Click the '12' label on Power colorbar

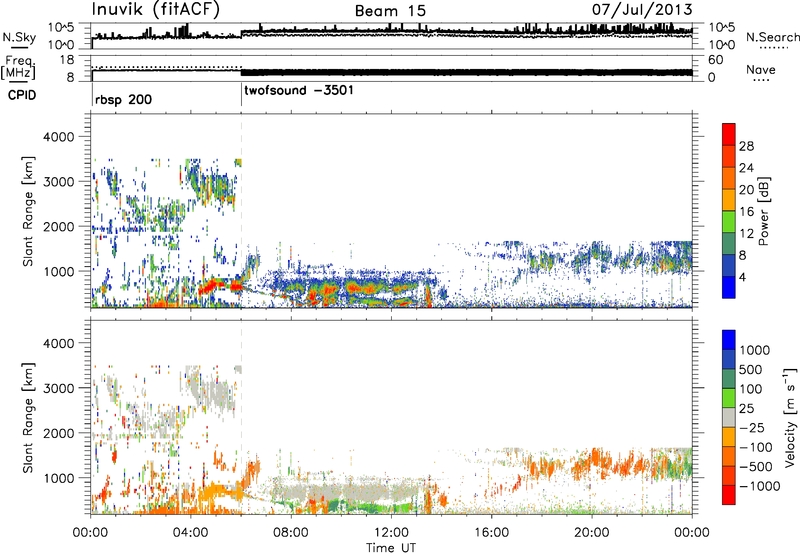pos(746,234)
